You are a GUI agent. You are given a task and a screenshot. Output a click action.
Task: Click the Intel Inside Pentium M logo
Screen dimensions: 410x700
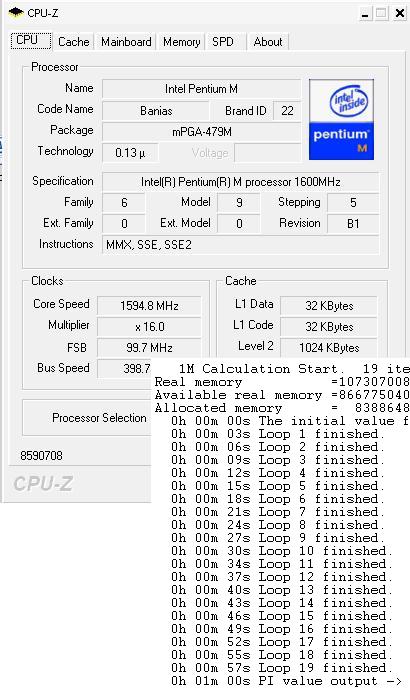point(341,120)
